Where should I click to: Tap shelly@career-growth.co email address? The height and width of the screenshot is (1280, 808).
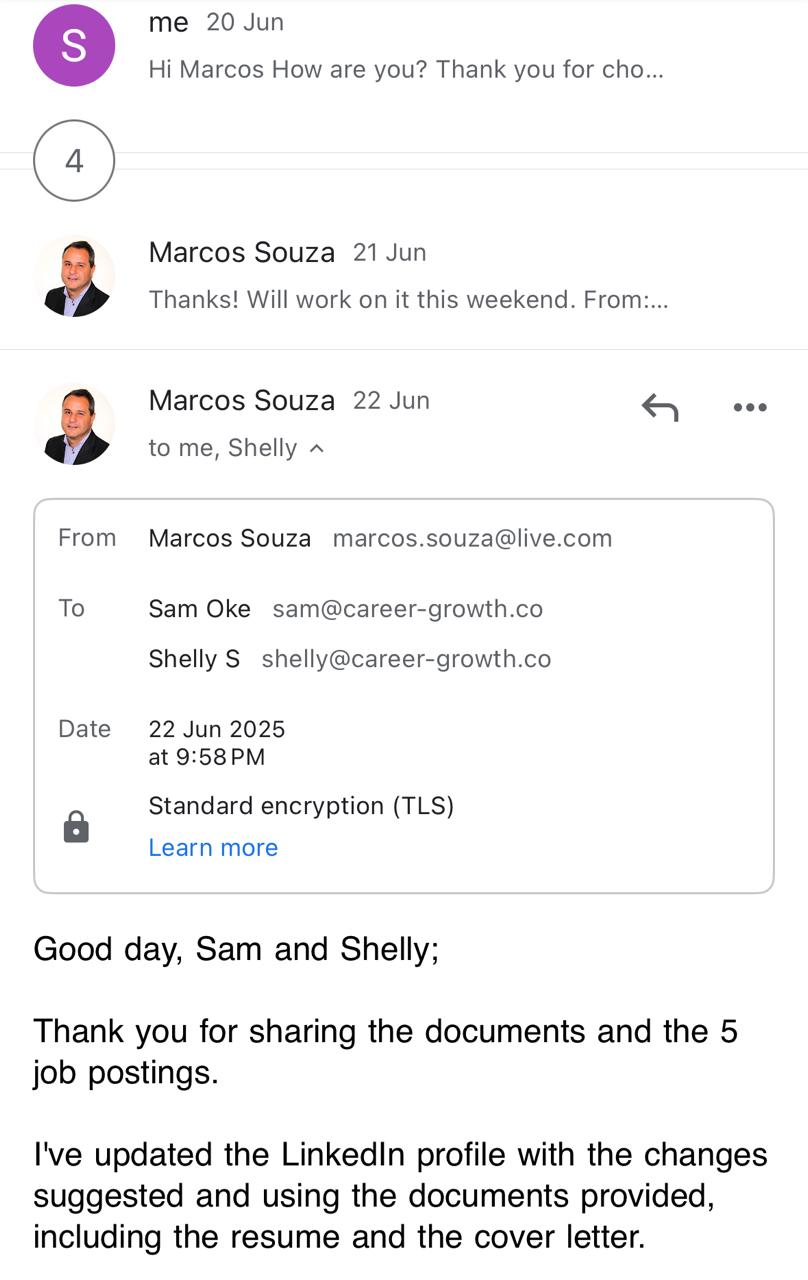(x=406, y=659)
